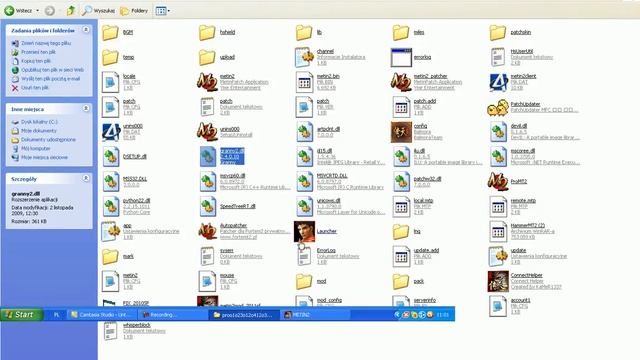Collapse the Inne miejsca panel
The height and width of the screenshot is (360, 640).
[86, 109]
